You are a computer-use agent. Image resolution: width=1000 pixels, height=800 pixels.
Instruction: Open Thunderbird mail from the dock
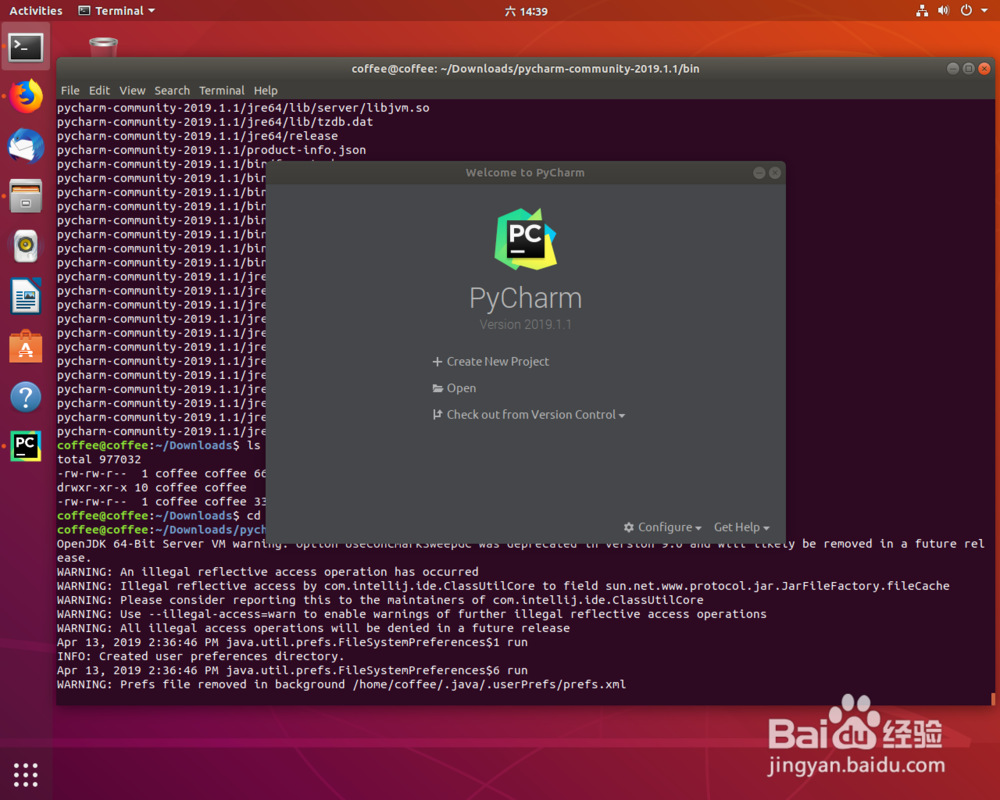pyautogui.click(x=26, y=146)
